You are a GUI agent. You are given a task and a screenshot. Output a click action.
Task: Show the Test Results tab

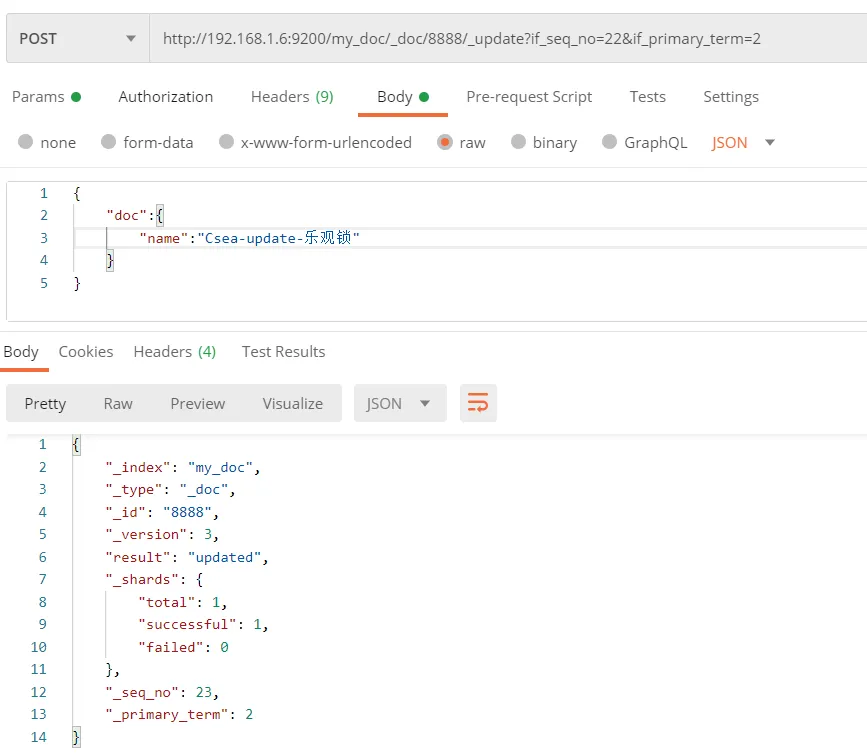283,352
